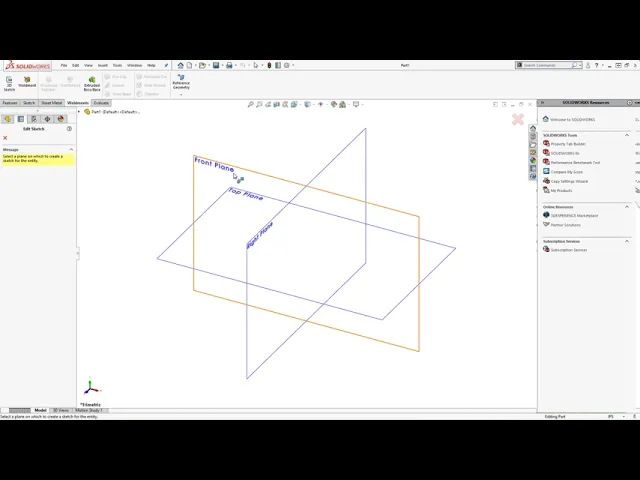Switch to the Features tab
Viewport: 640px width, 480px height.
pyautogui.click(x=10, y=103)
